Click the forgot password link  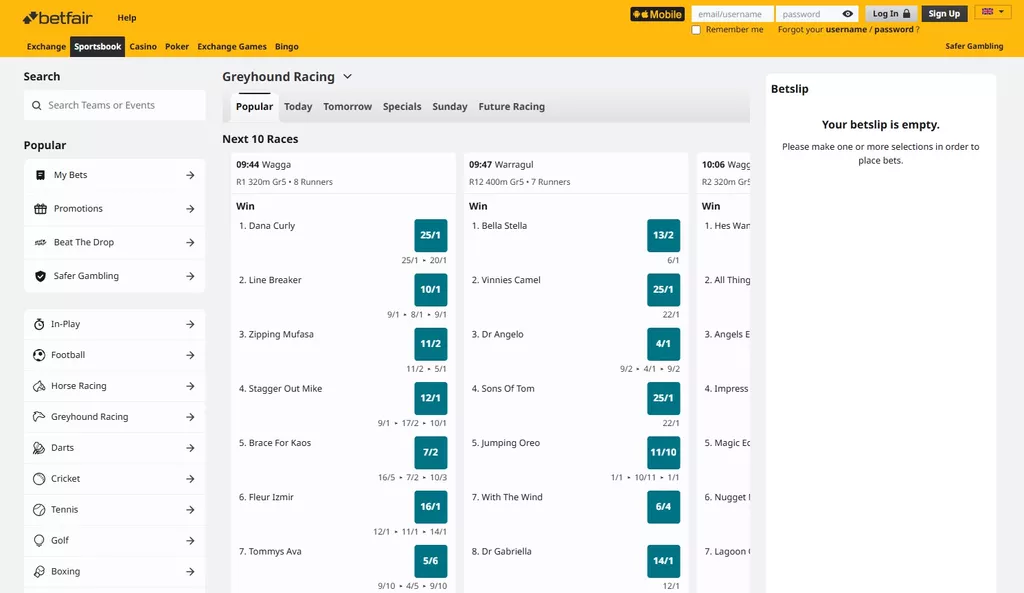893,29
